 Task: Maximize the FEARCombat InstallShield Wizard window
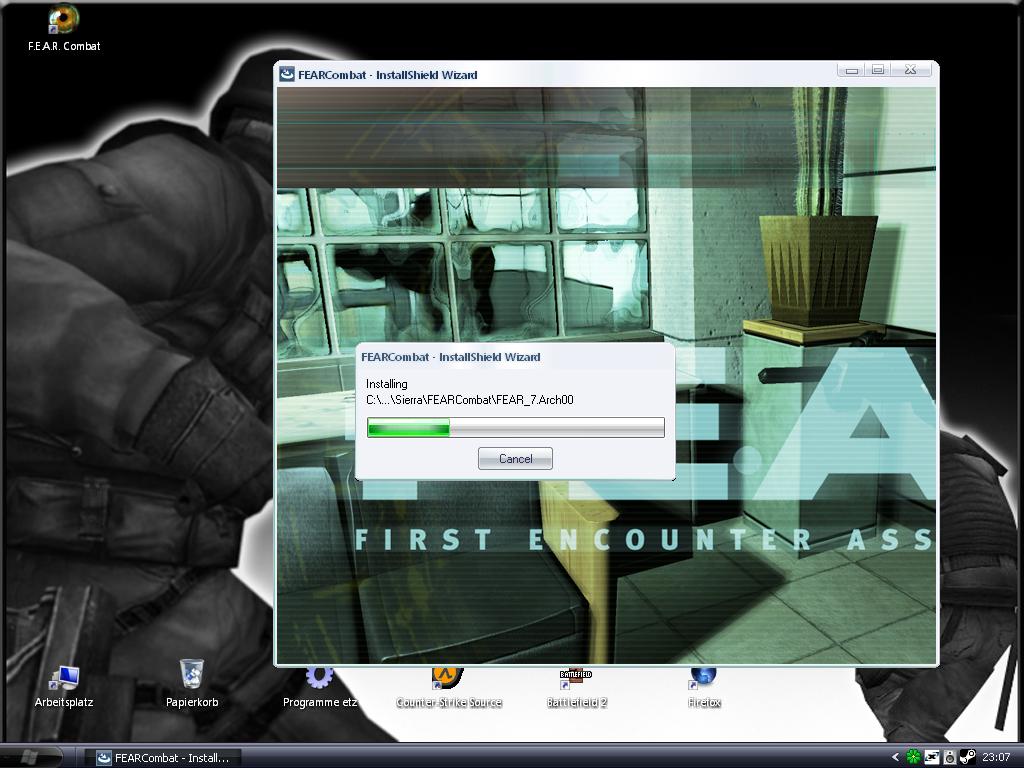click(878, 69)
